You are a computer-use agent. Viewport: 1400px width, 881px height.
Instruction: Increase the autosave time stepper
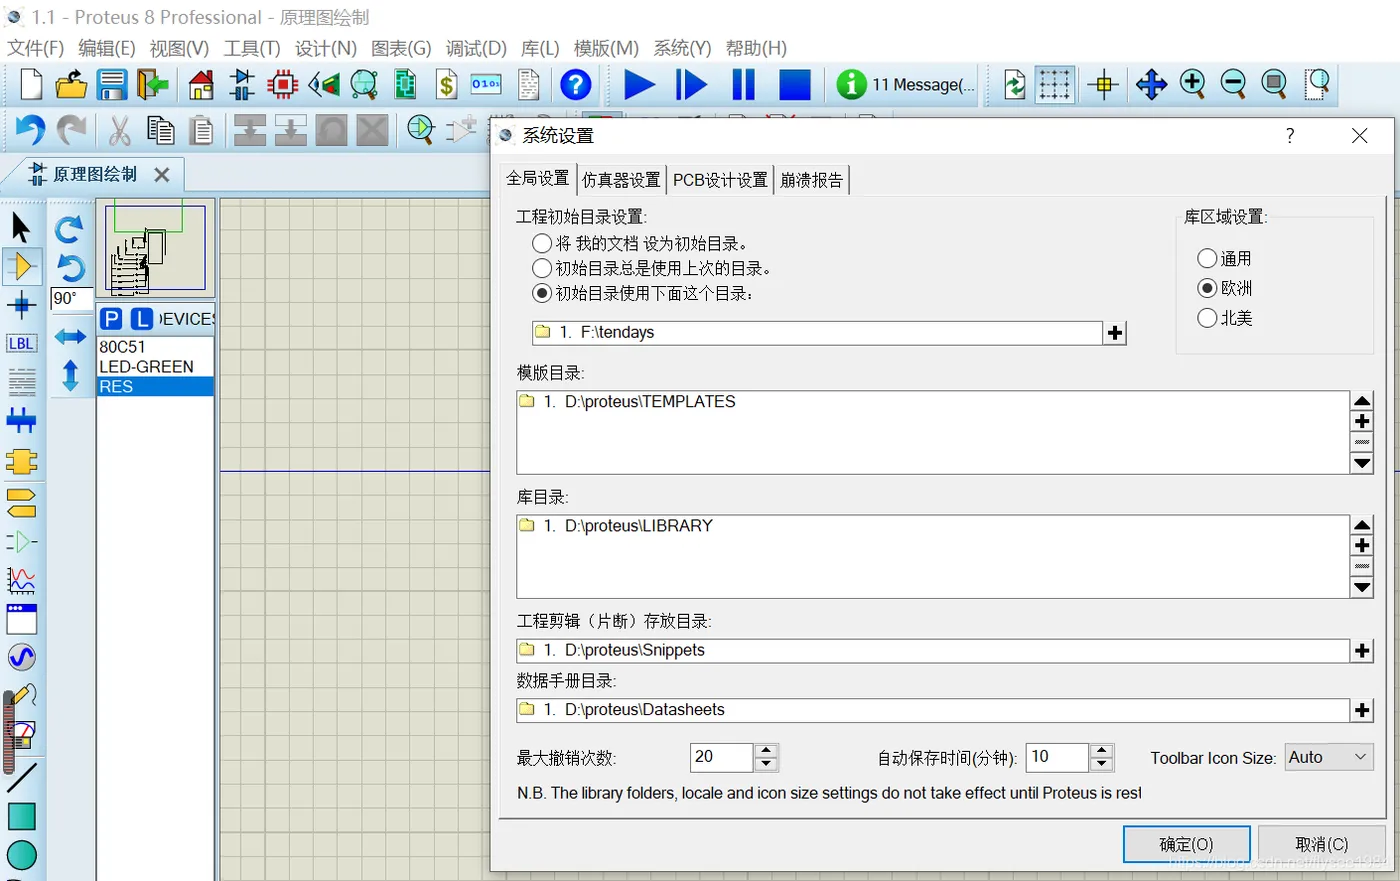tap(1101, 750)
